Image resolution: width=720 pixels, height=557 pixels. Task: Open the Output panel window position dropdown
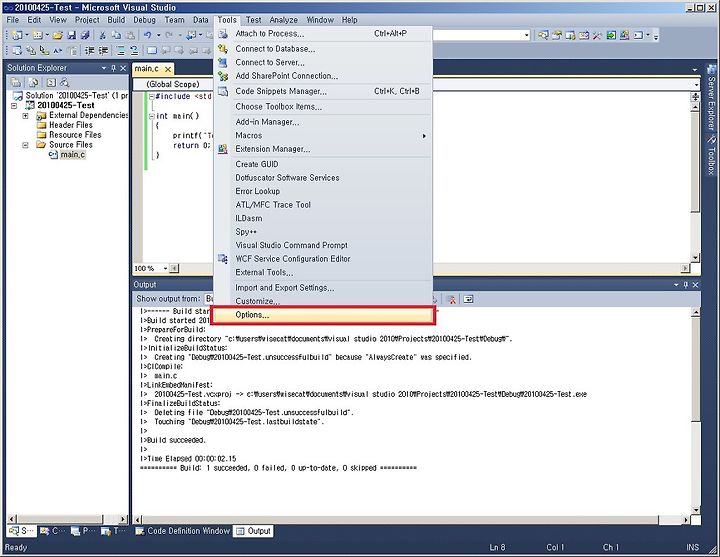676,285
